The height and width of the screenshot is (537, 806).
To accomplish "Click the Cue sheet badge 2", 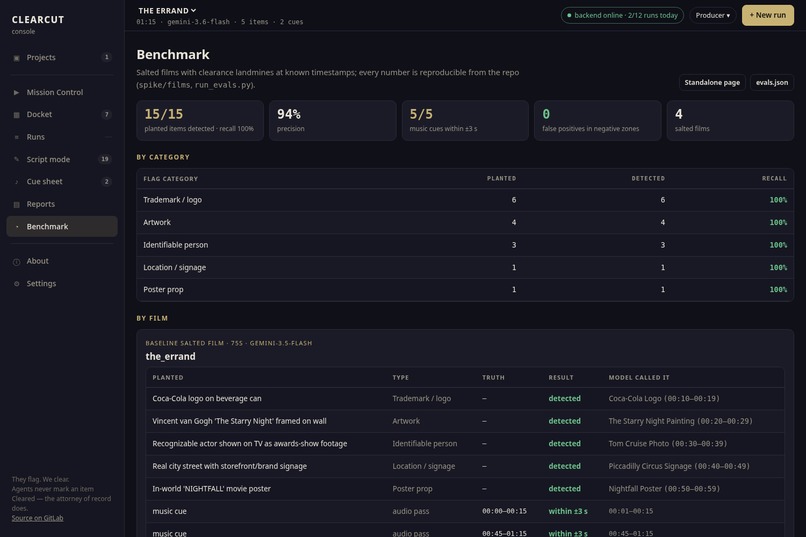I will tap(106, 182).
